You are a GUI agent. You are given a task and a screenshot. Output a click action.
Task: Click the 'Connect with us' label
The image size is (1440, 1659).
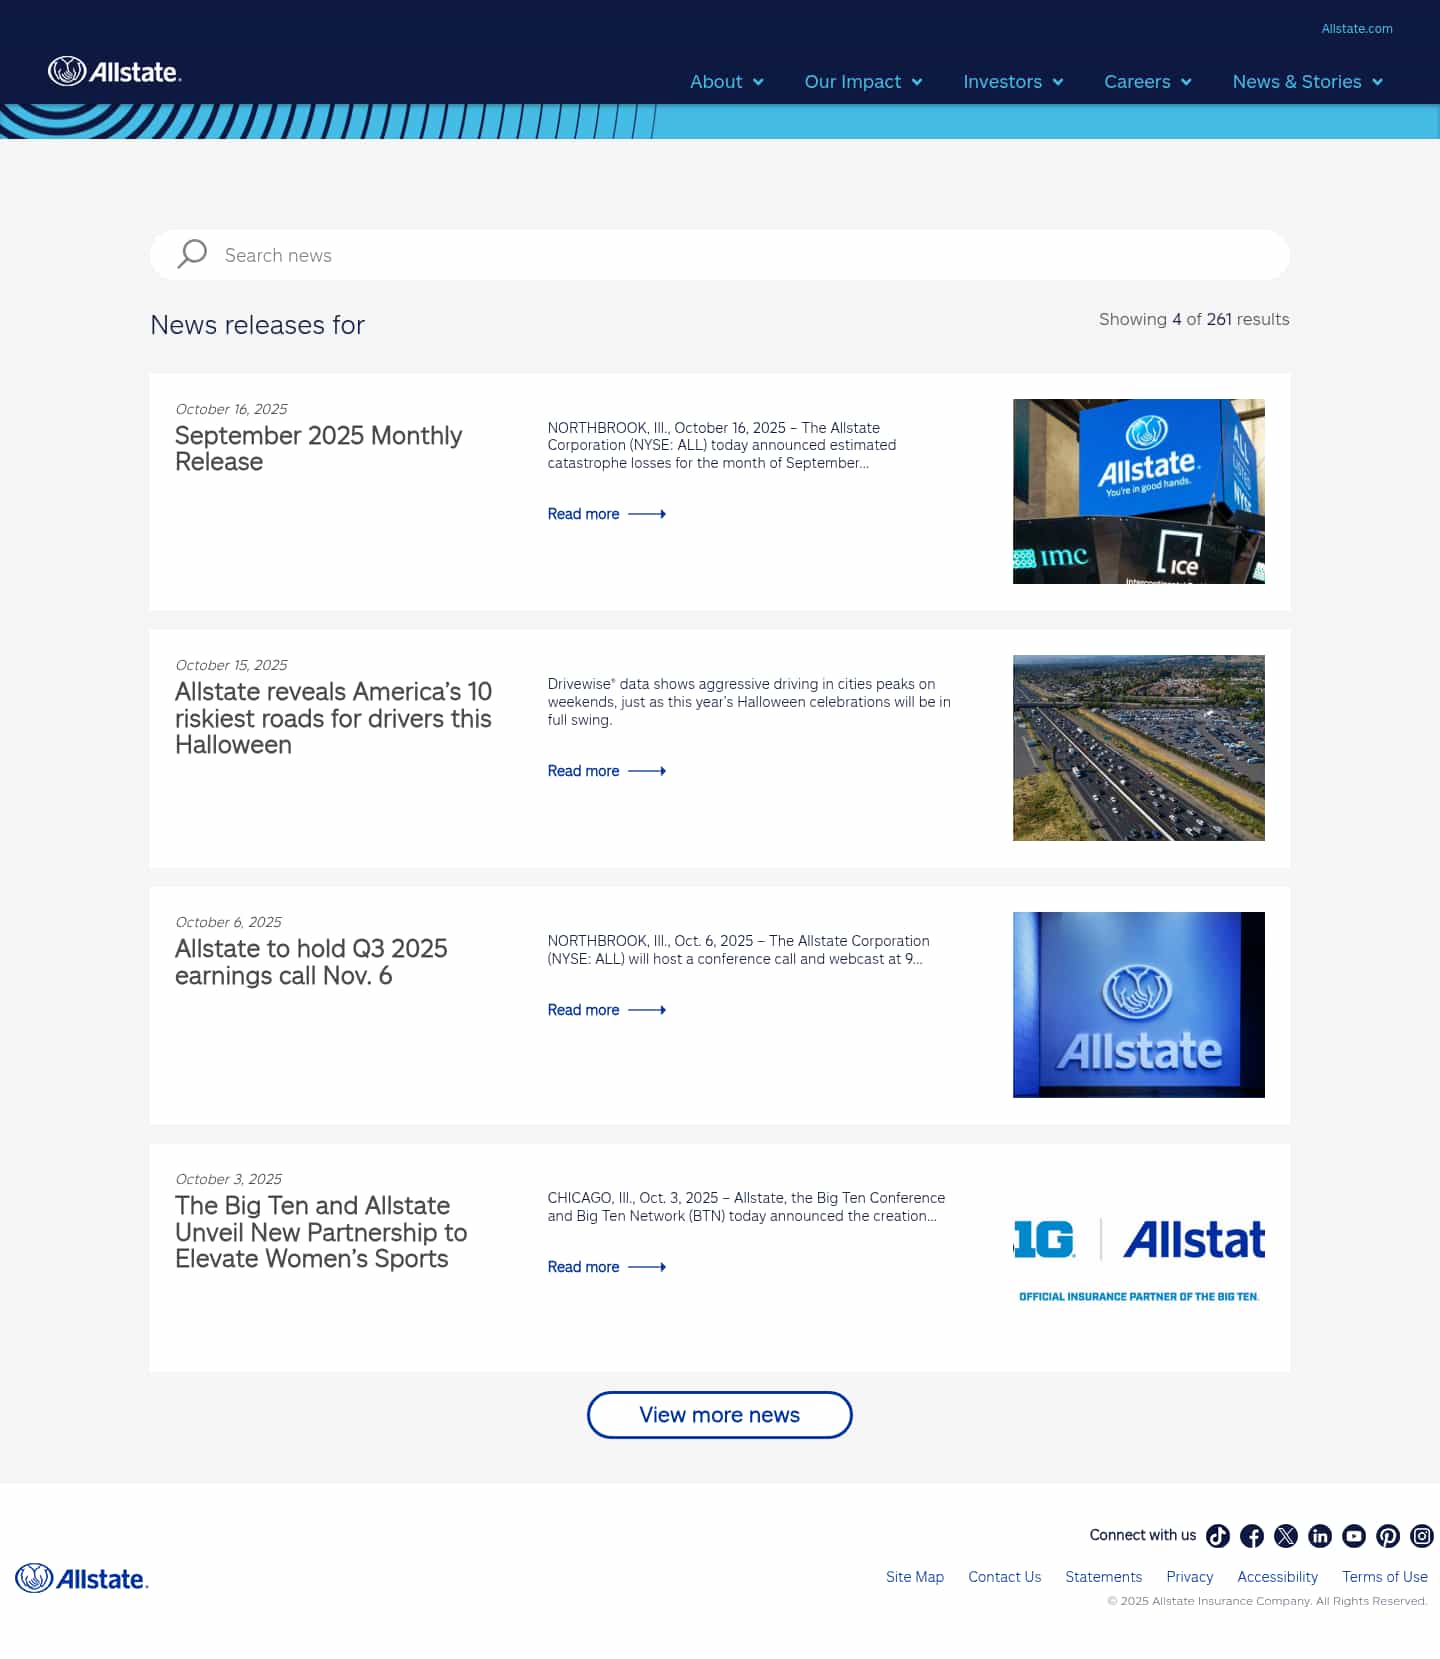[1143, 1535]
